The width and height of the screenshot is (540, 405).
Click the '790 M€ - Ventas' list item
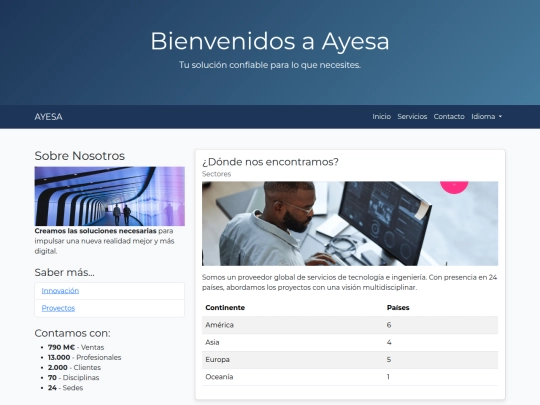(76, 347)
